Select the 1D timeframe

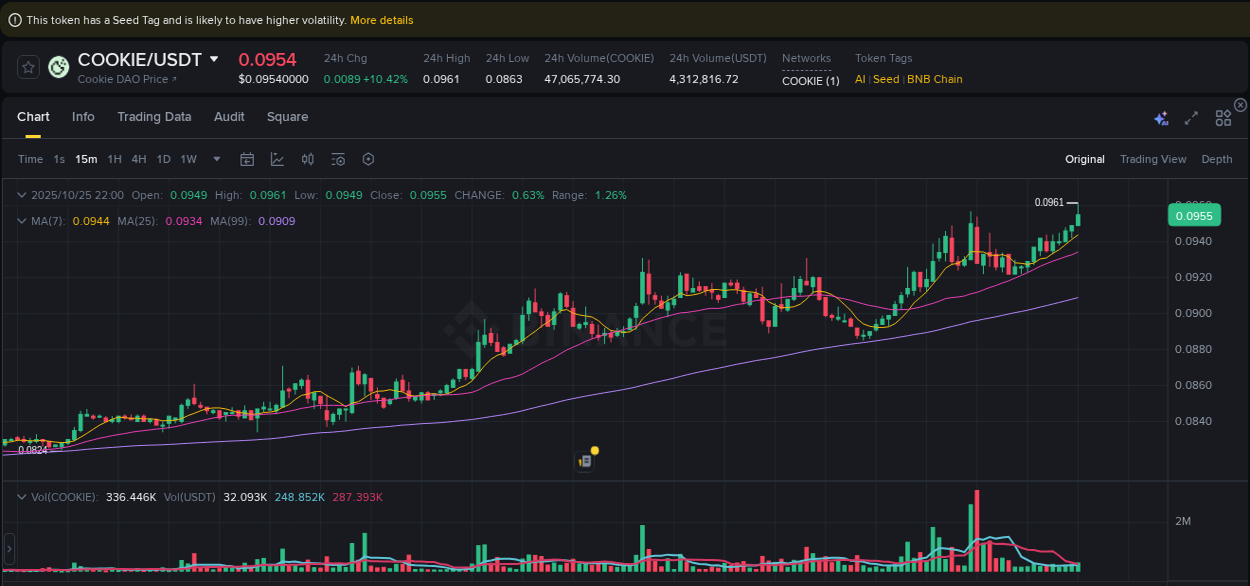[x=163, y=159]
